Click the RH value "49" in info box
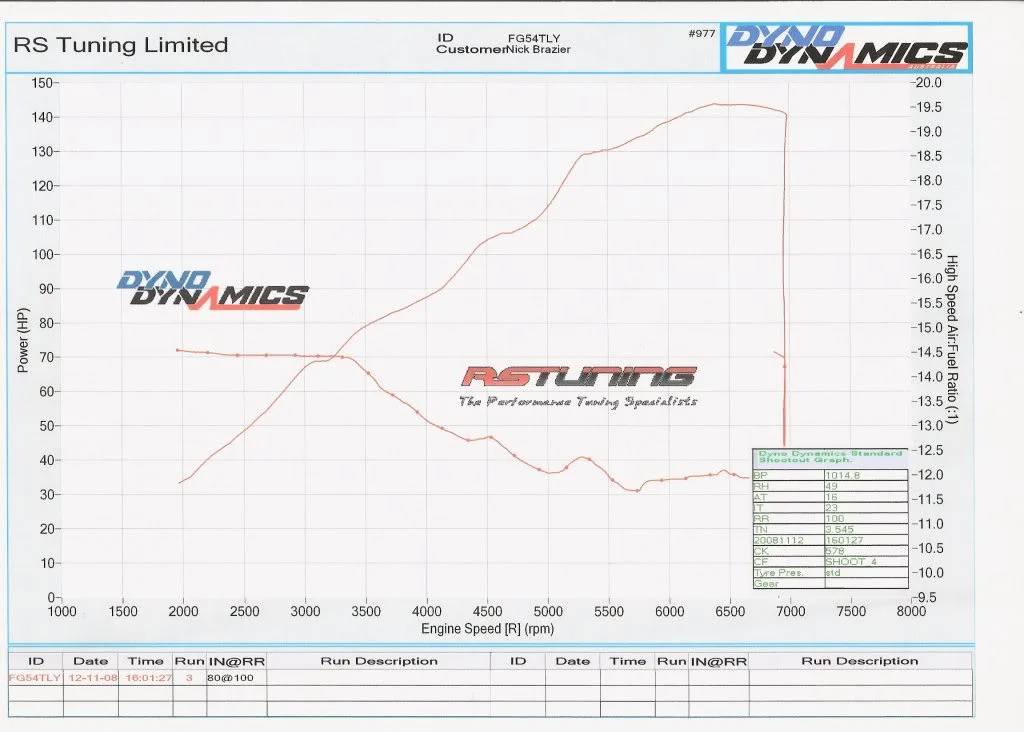Image resolution: width=1024 pixels, height=732 pixels. 831,486
